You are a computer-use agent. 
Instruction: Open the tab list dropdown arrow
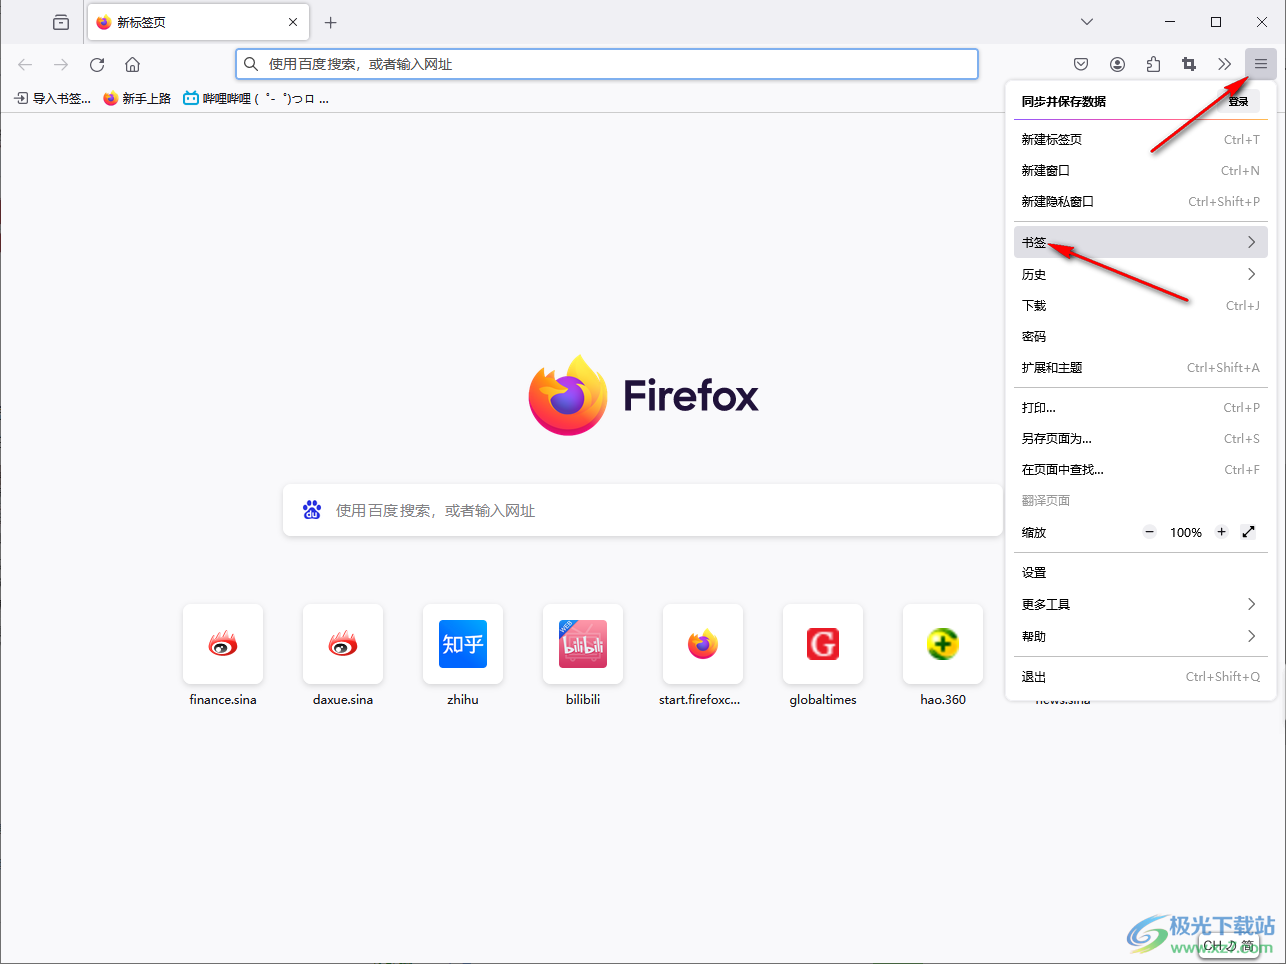tap(1087, 22)
